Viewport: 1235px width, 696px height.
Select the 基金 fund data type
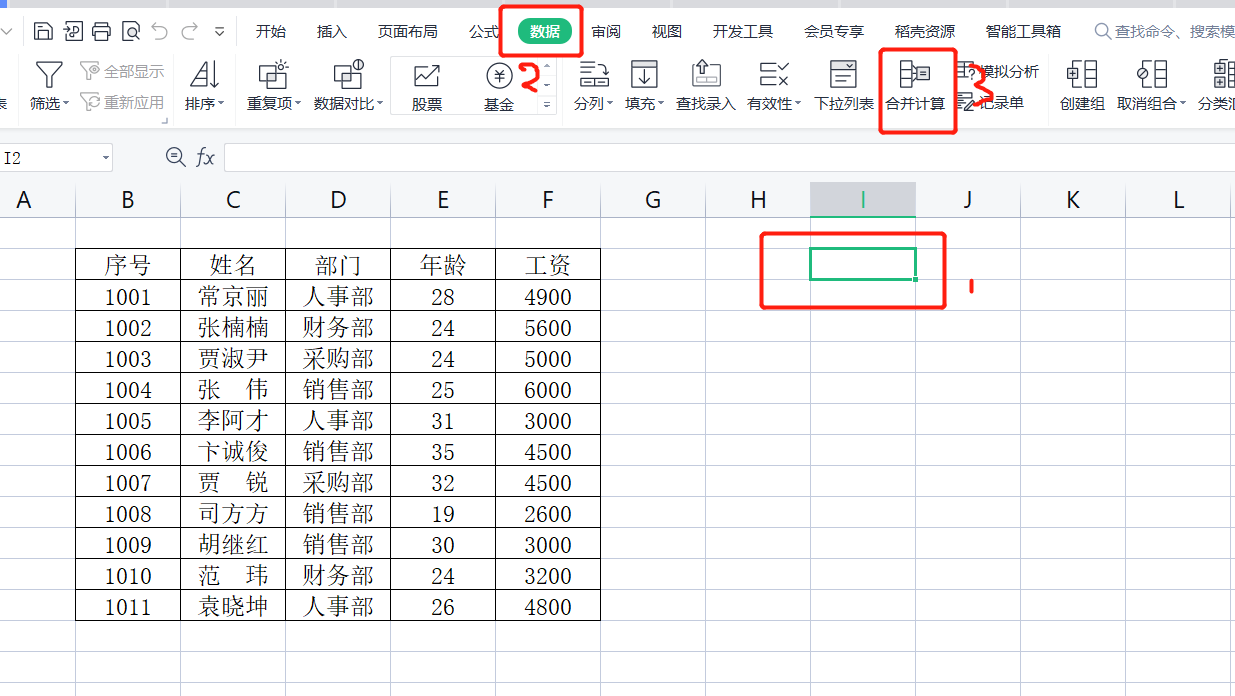(x=499, y=87)
